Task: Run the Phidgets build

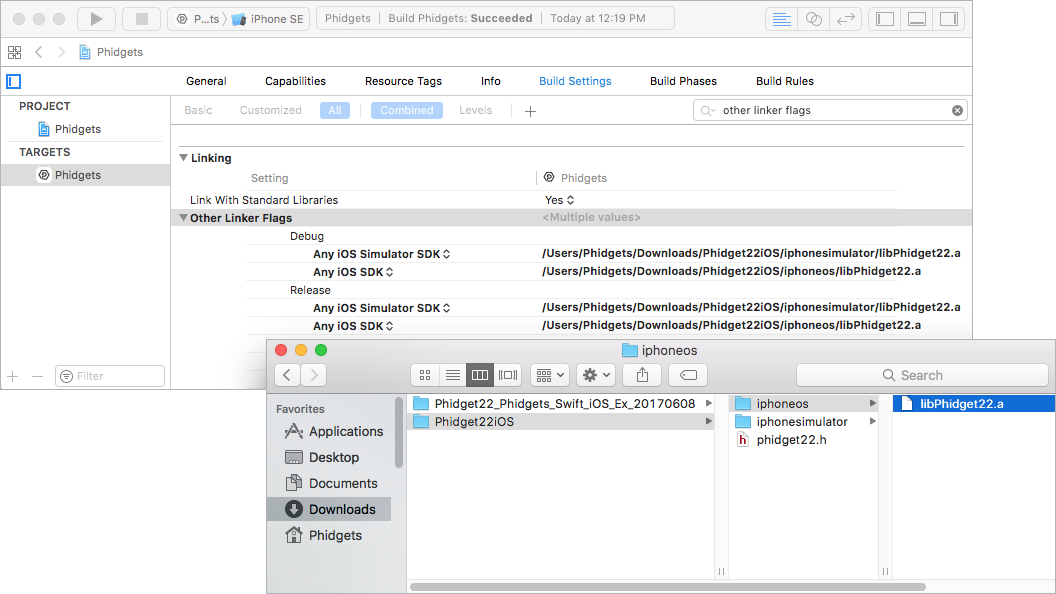Action: coord(96,19)
